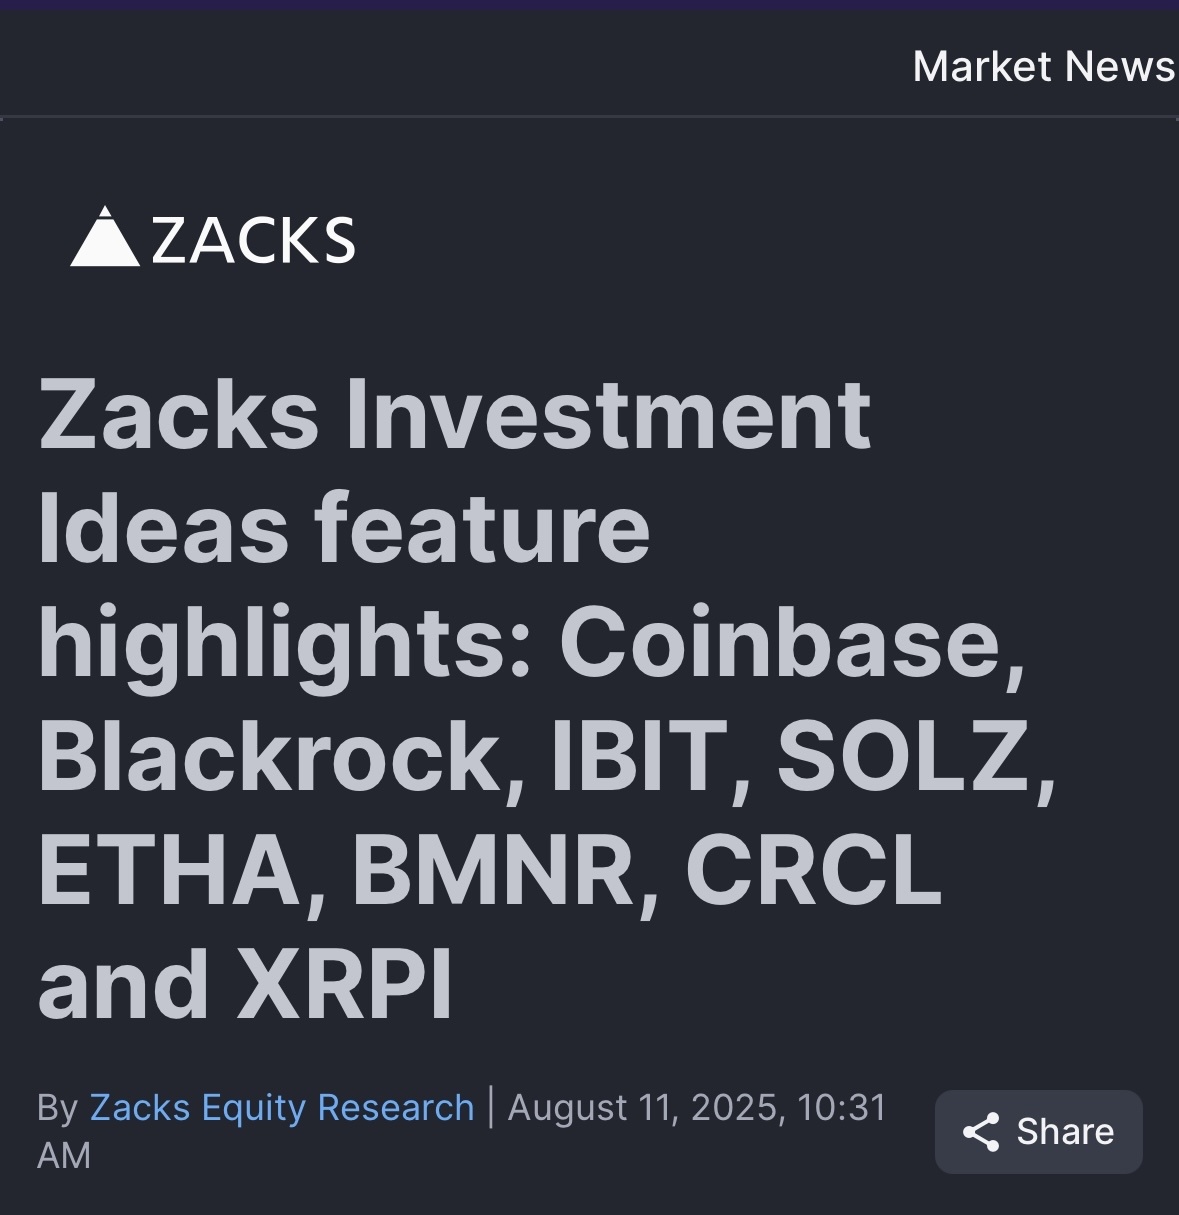
Task: Click "Zacks Investment" in the headline
Action: click(455, 414)
